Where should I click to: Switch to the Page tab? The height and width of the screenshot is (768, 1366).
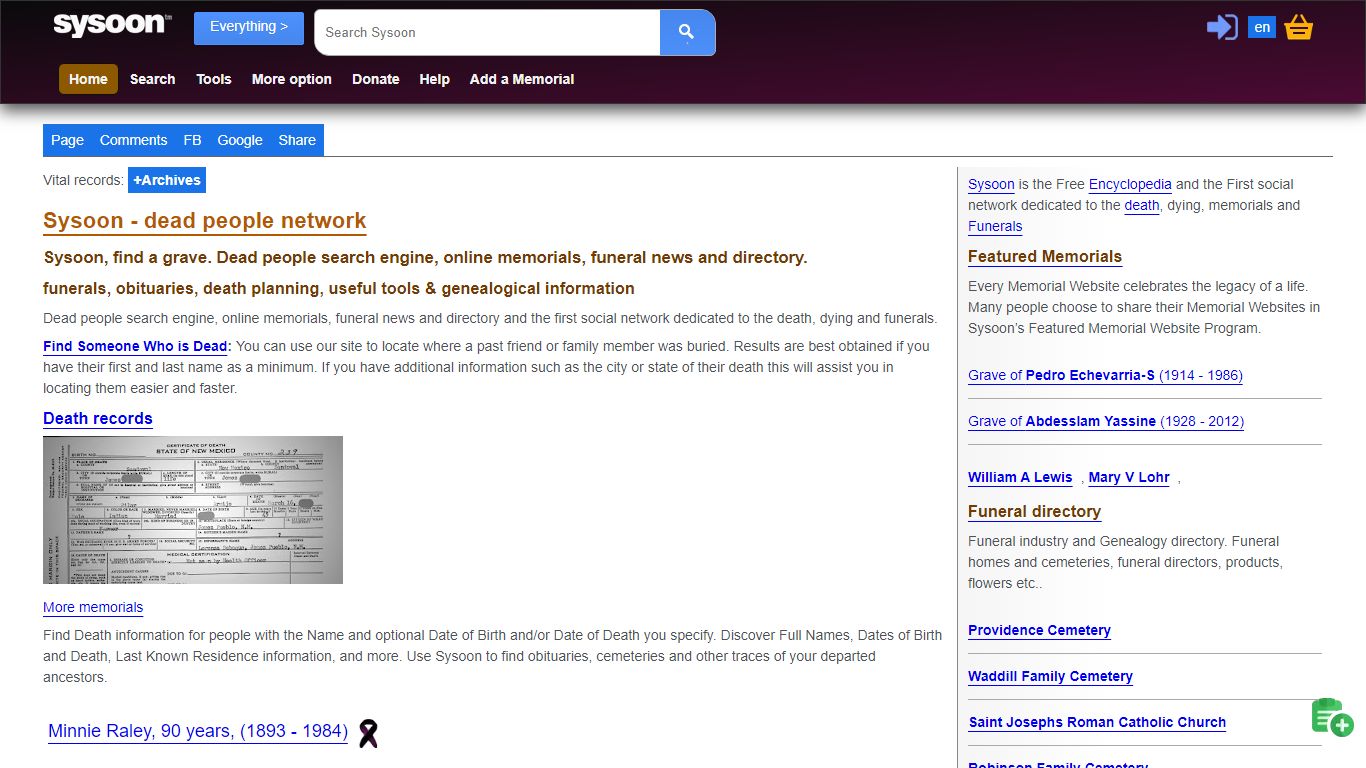[67, 140]
